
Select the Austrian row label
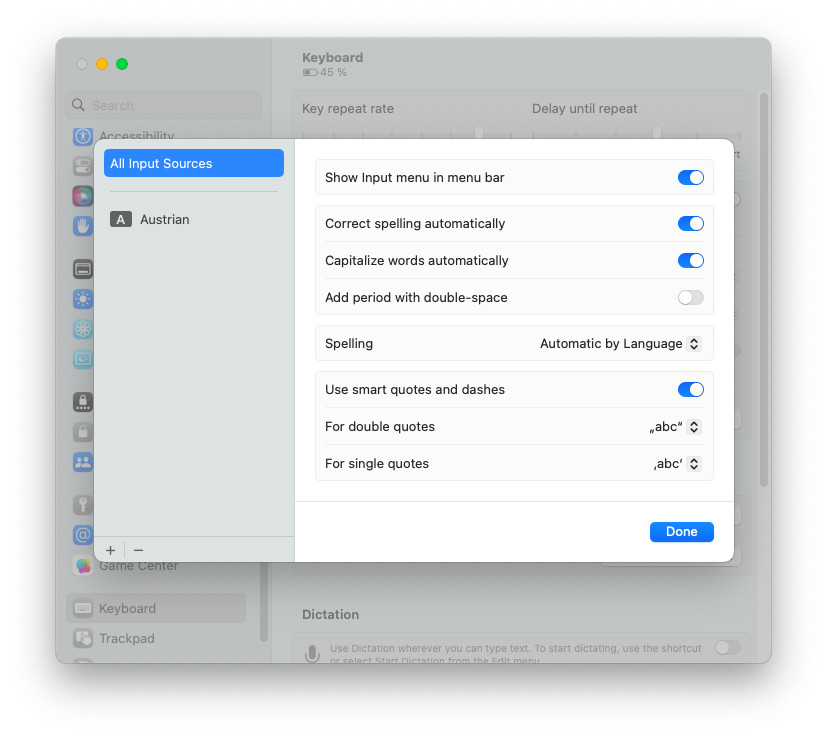(x=165, y=219)
